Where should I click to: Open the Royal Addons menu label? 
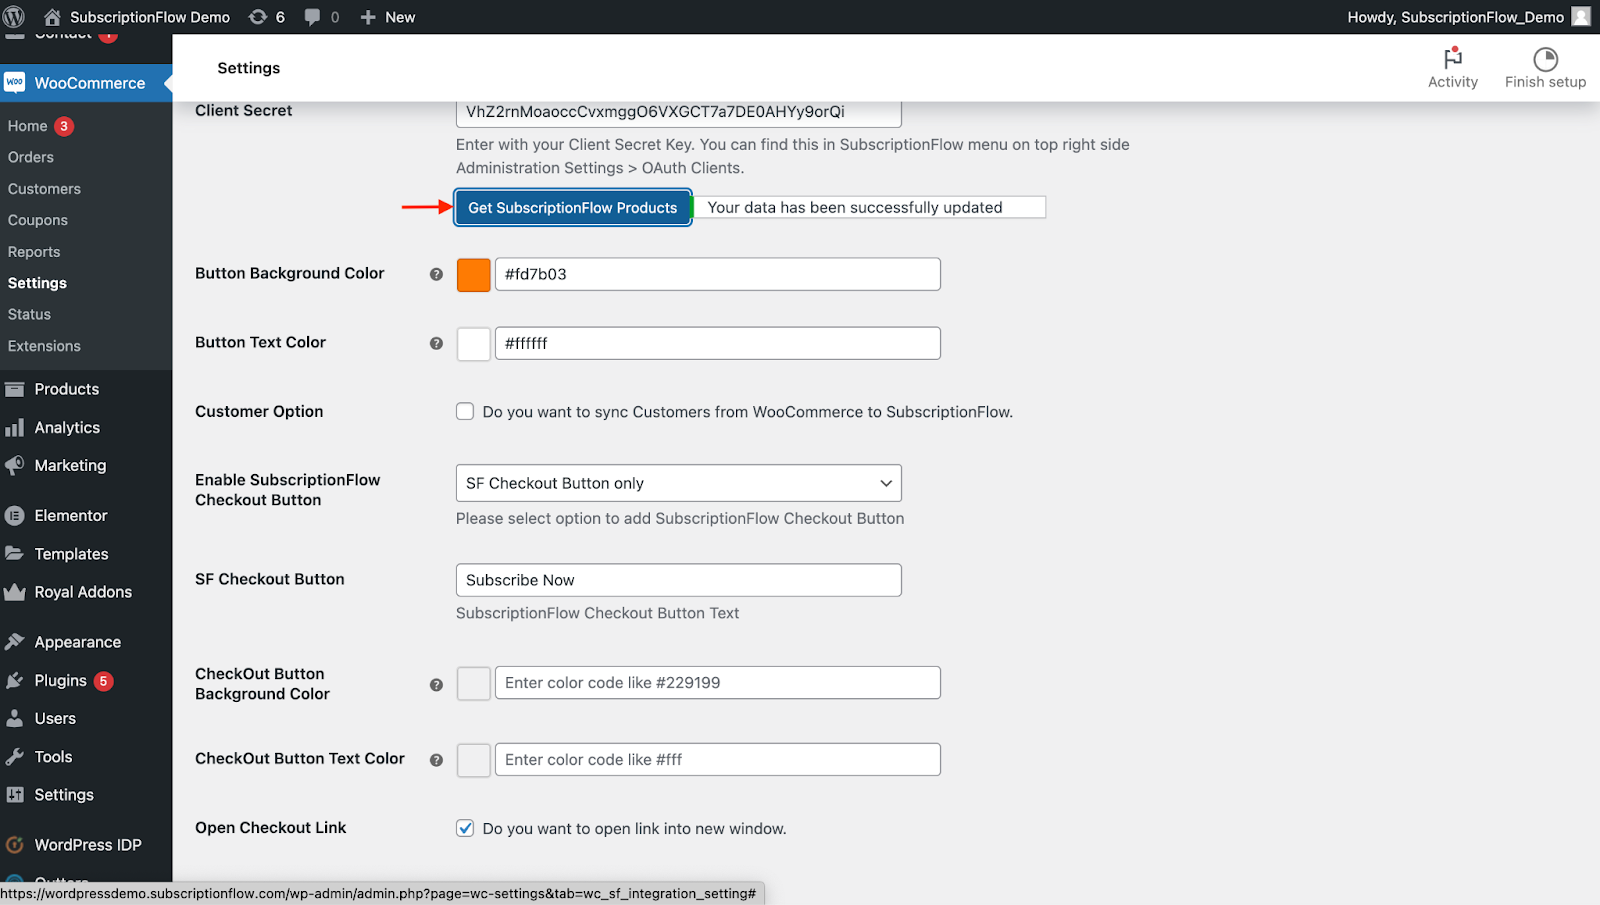coord(83,592)
